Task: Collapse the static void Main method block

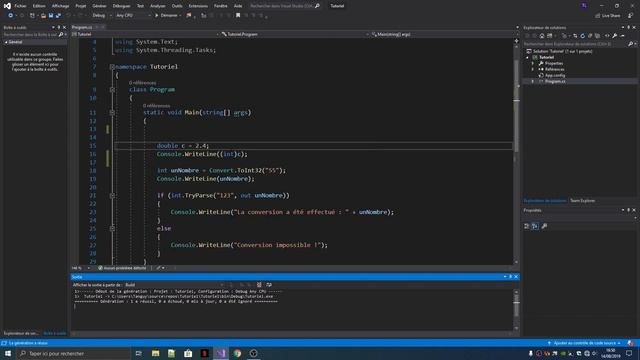Action: 112,113
